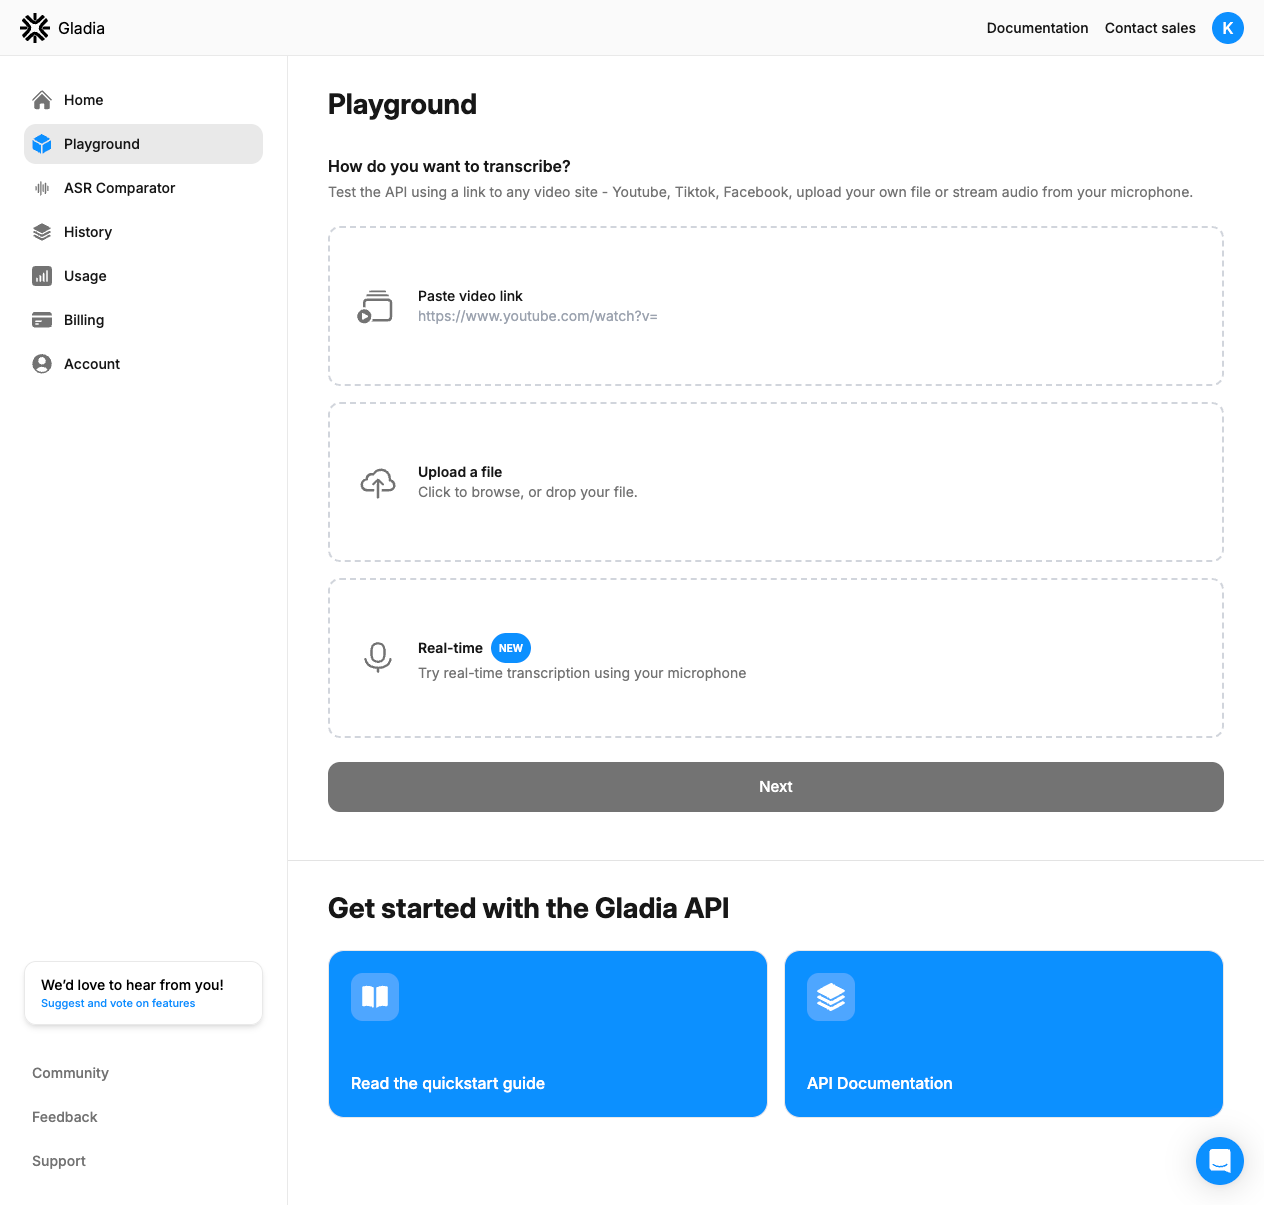Open the Support link
1264x1205 pixels.
59,1161
